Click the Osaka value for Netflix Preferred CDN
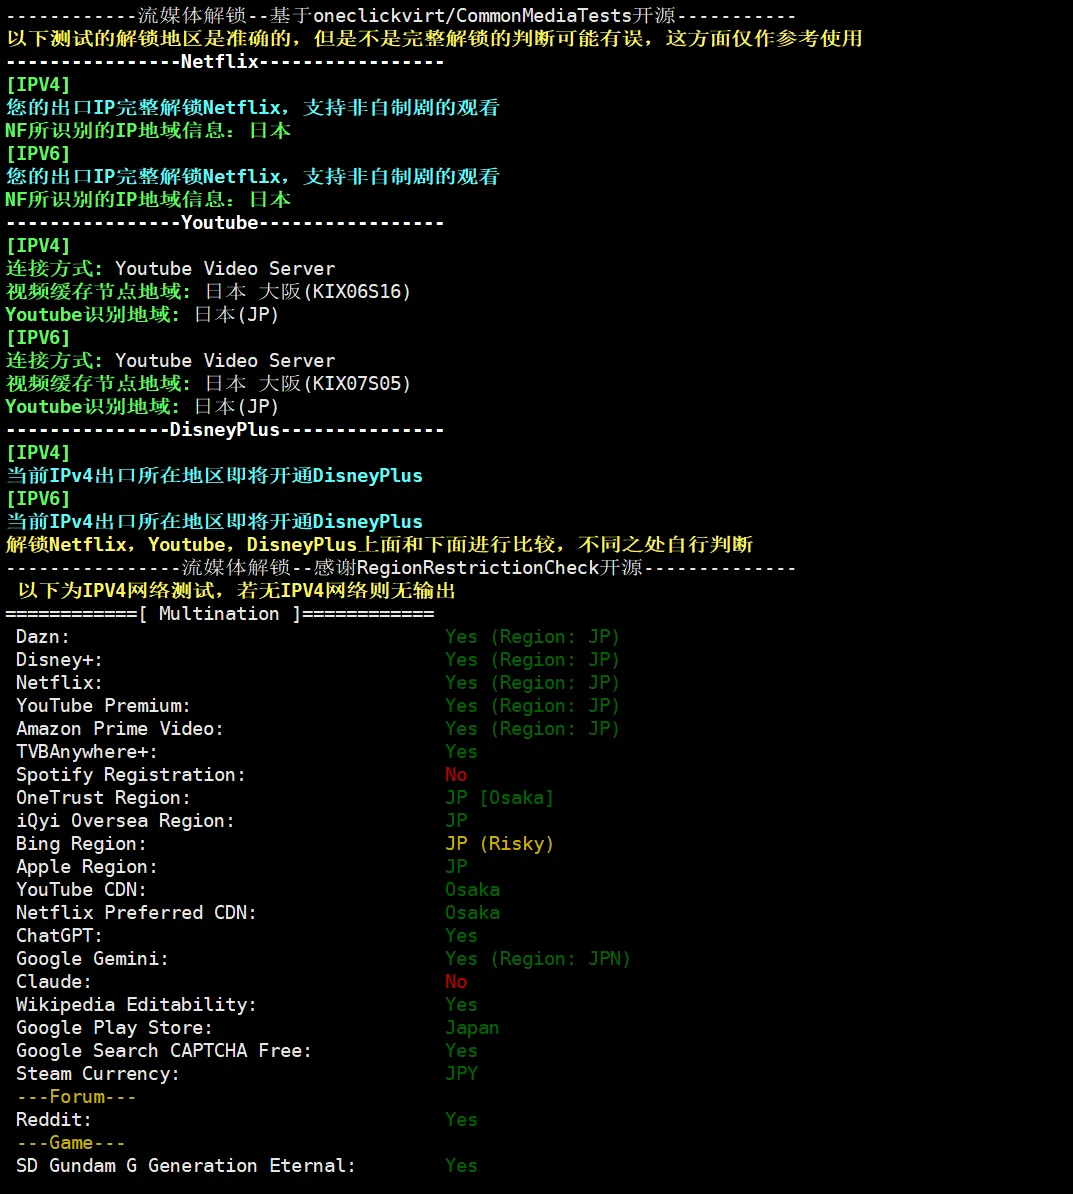This screenshot has height=1194, width=1073. 472,912
